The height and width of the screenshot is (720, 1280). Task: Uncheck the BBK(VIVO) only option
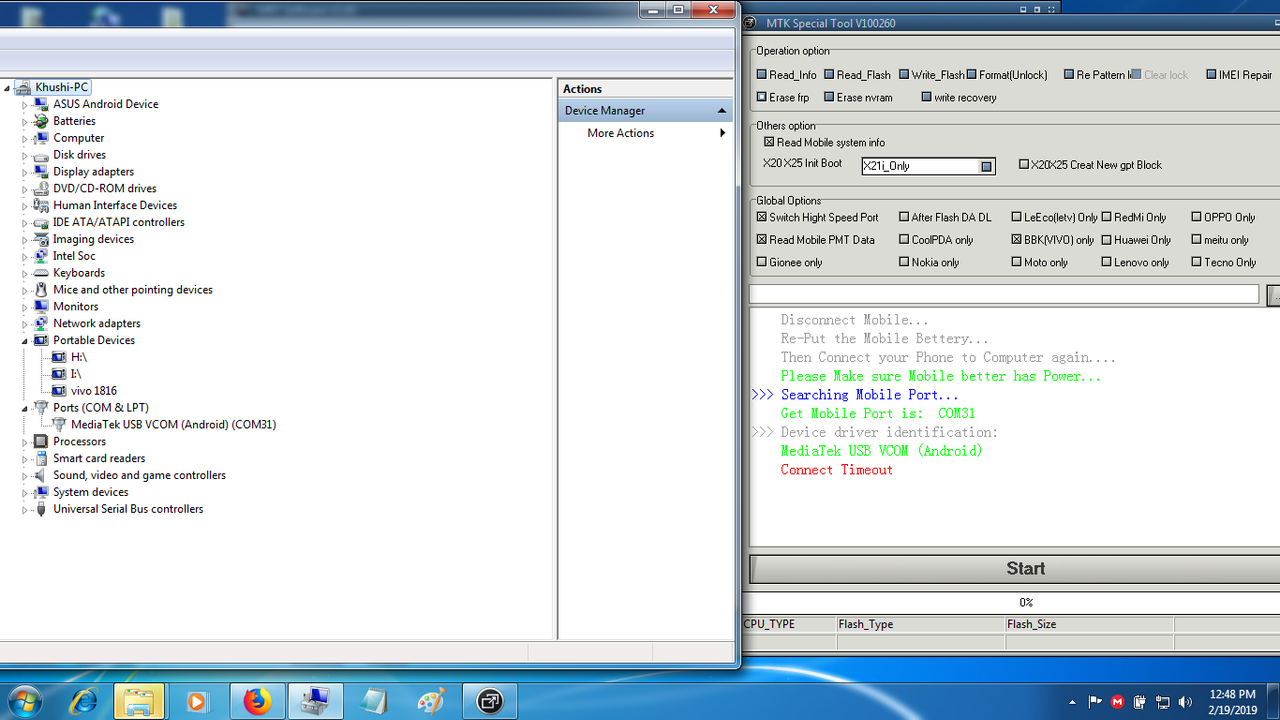click(1016, 240)
